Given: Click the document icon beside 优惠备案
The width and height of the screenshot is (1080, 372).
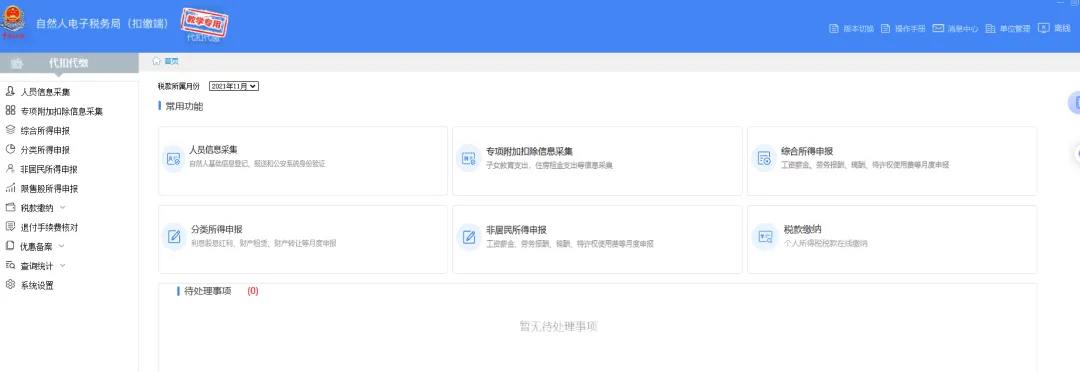Looking at the screenshot, I should pyautogui.click(x=10, y=246).
